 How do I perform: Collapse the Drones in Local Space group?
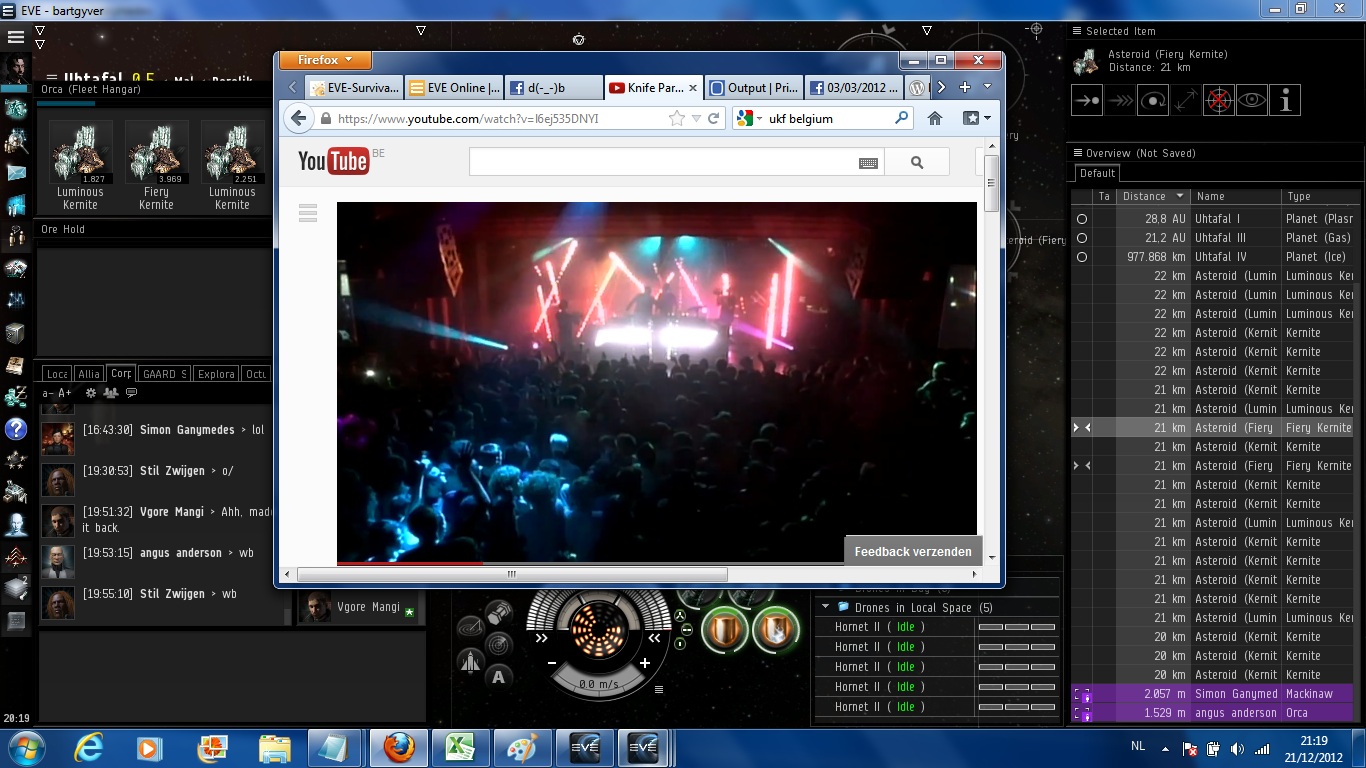tap(826, 607)
